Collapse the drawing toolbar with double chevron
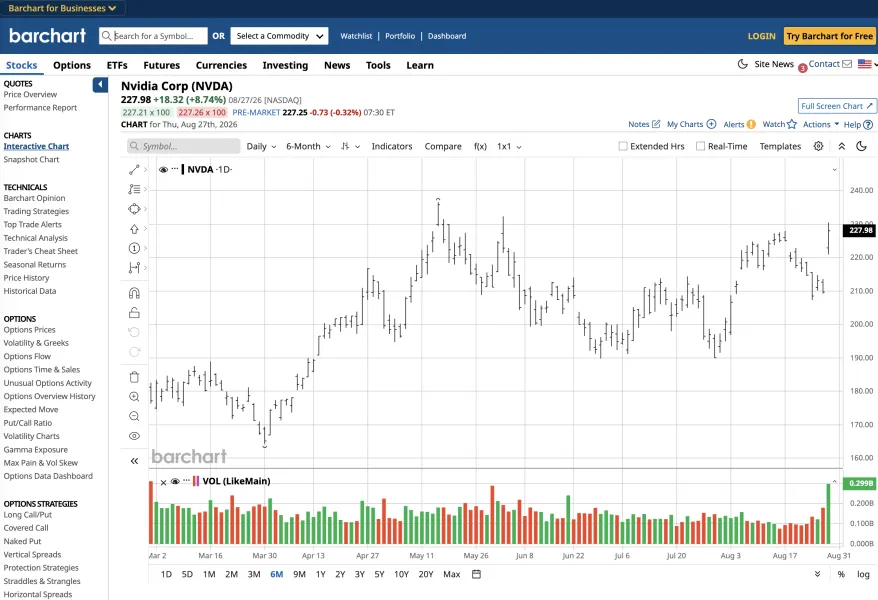Image resolution: width=878 pixels, height=600 pixels. (134, 461)
